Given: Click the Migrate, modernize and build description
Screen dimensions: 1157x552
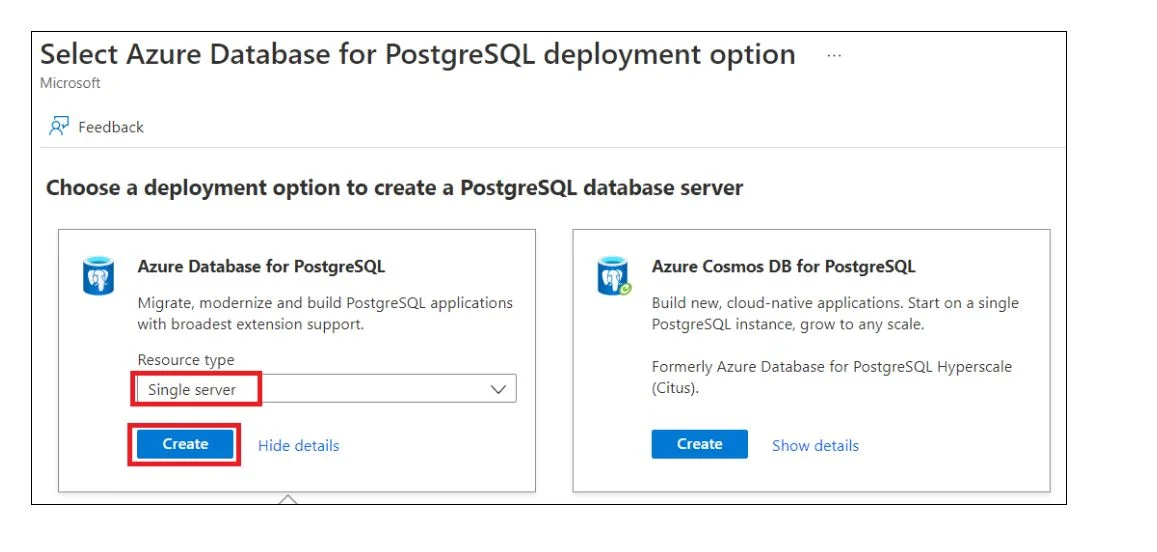Looking at the screenshot, I should click(x=325, y=314).
